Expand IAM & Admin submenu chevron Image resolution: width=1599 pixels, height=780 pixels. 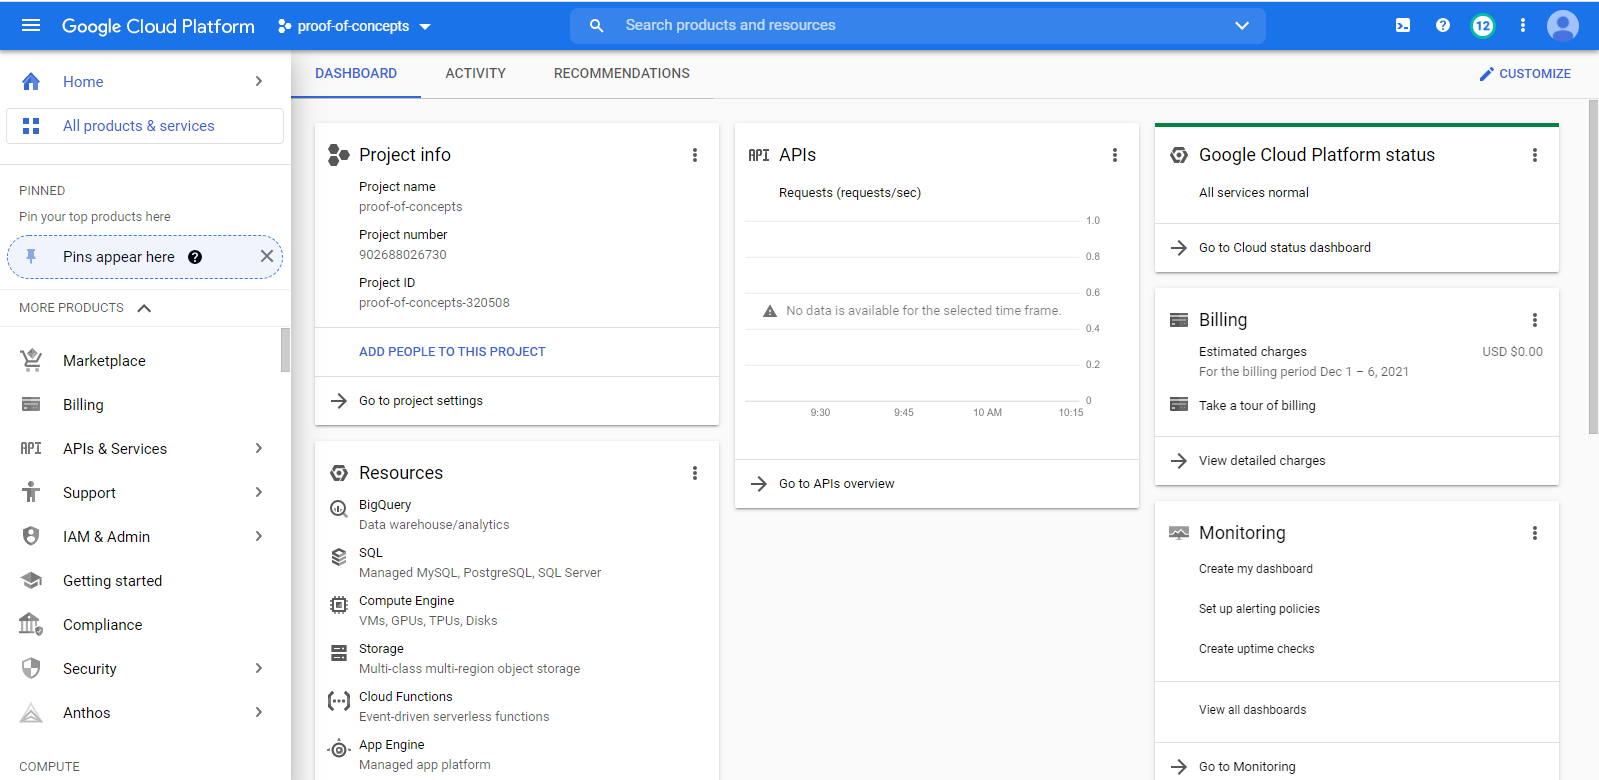tap(259, 536)
